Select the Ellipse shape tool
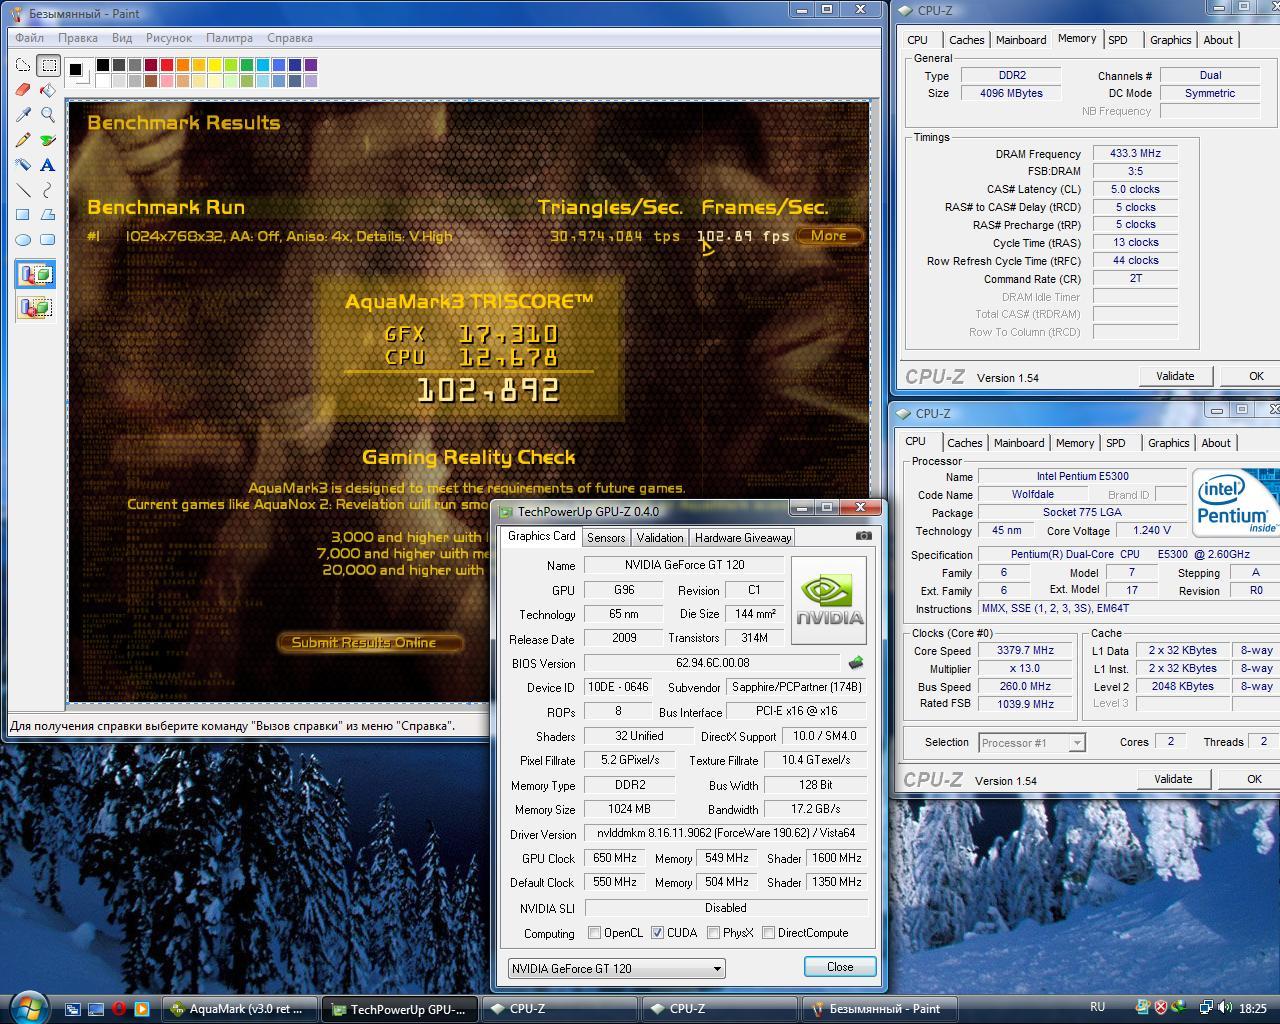This screenshot has width=1280, height=1024. pos(23,240)
